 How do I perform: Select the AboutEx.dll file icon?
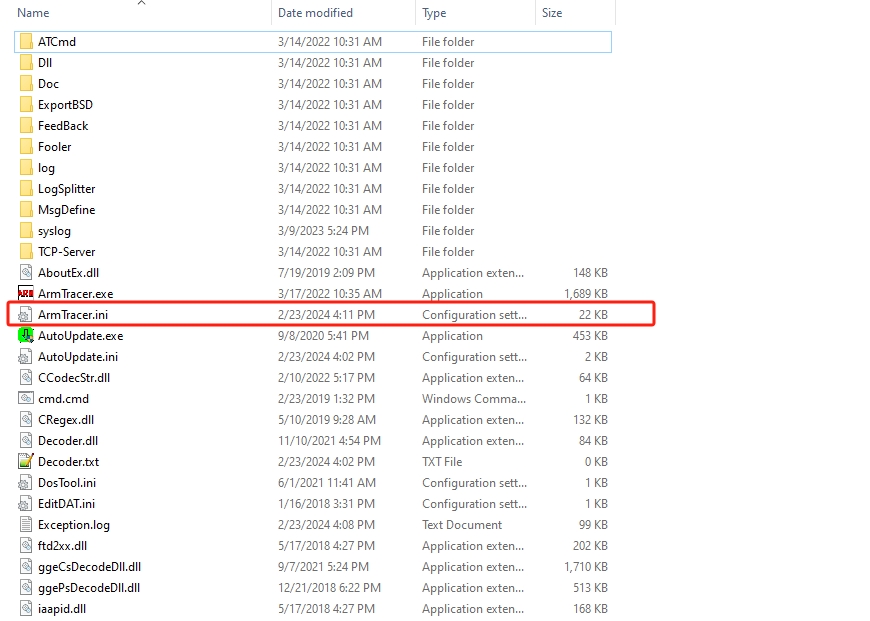point(26,273)
